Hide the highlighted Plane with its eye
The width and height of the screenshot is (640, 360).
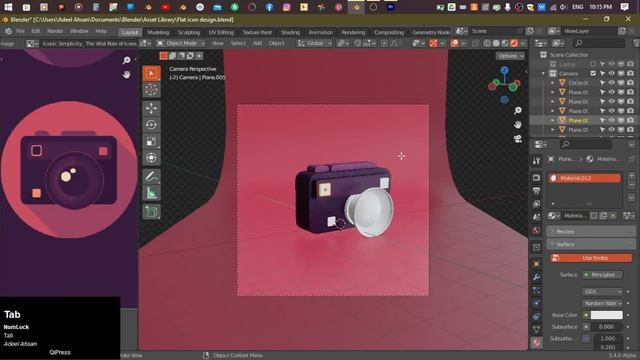point(611,120)
